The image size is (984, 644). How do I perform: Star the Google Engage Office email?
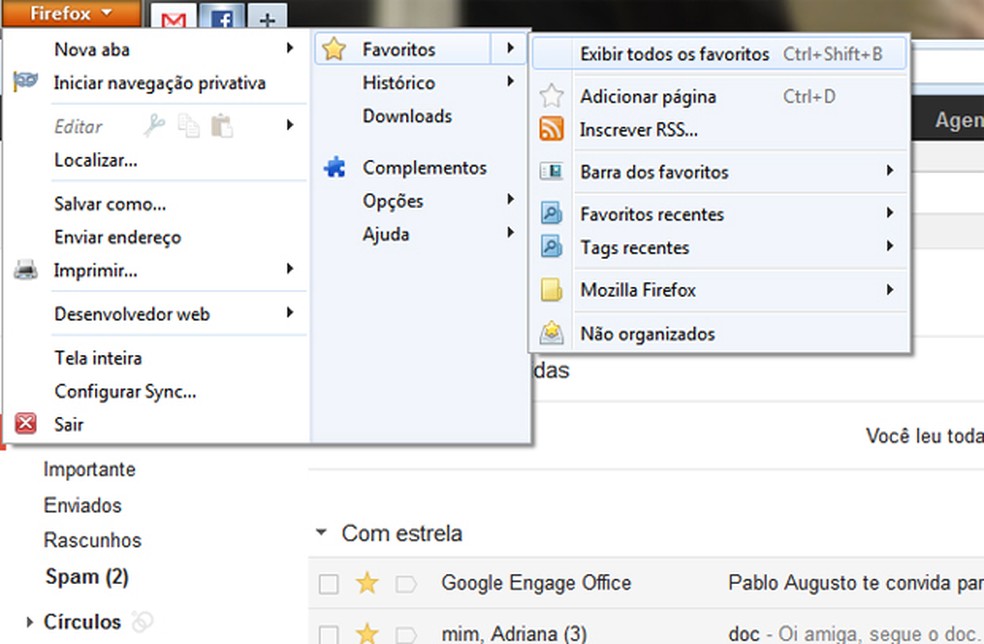pos(366,583)
